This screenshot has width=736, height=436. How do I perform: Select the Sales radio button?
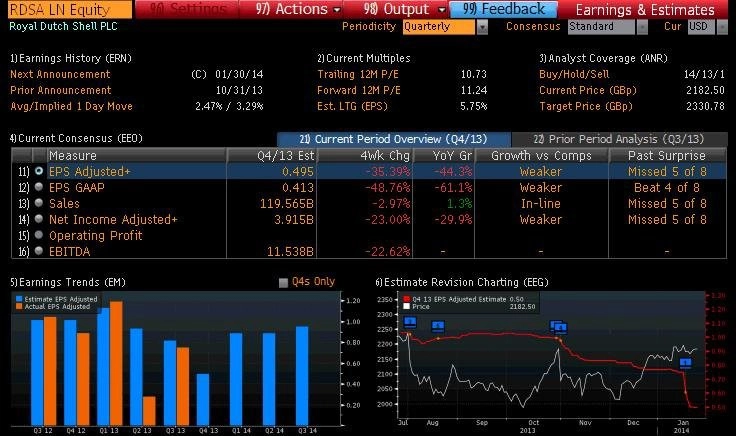pyautogui.click(x=39, y=203)
